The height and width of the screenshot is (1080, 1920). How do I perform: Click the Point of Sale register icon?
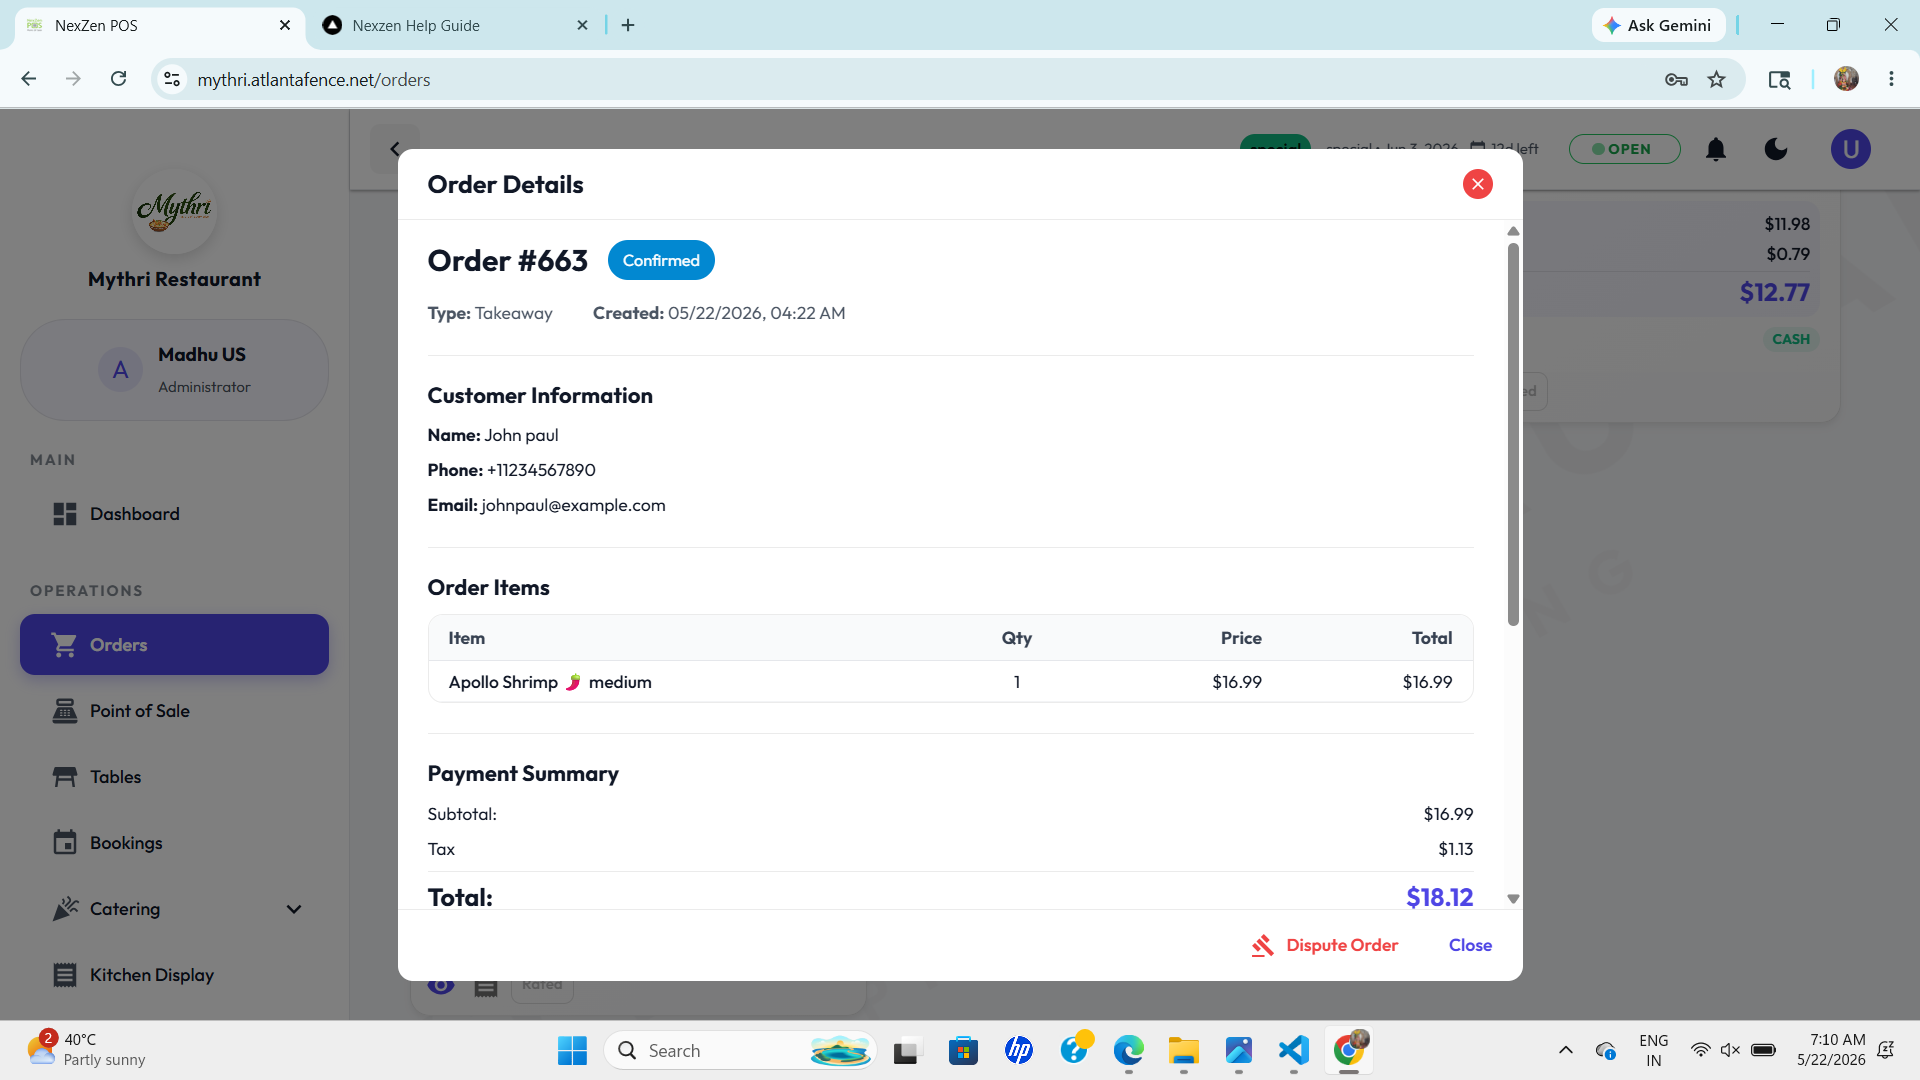coord(65,711)
